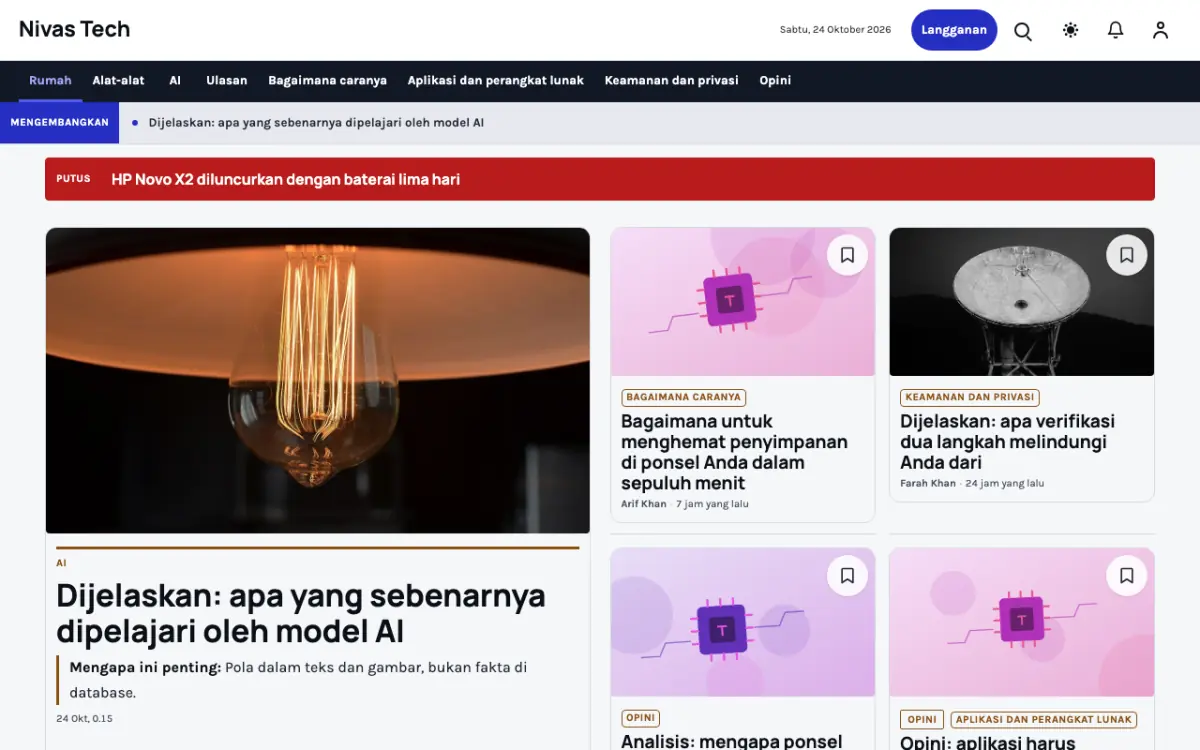
Task: Bookmark the 'menghemat penyimpanan' article
Action: [x=847, y=255]
